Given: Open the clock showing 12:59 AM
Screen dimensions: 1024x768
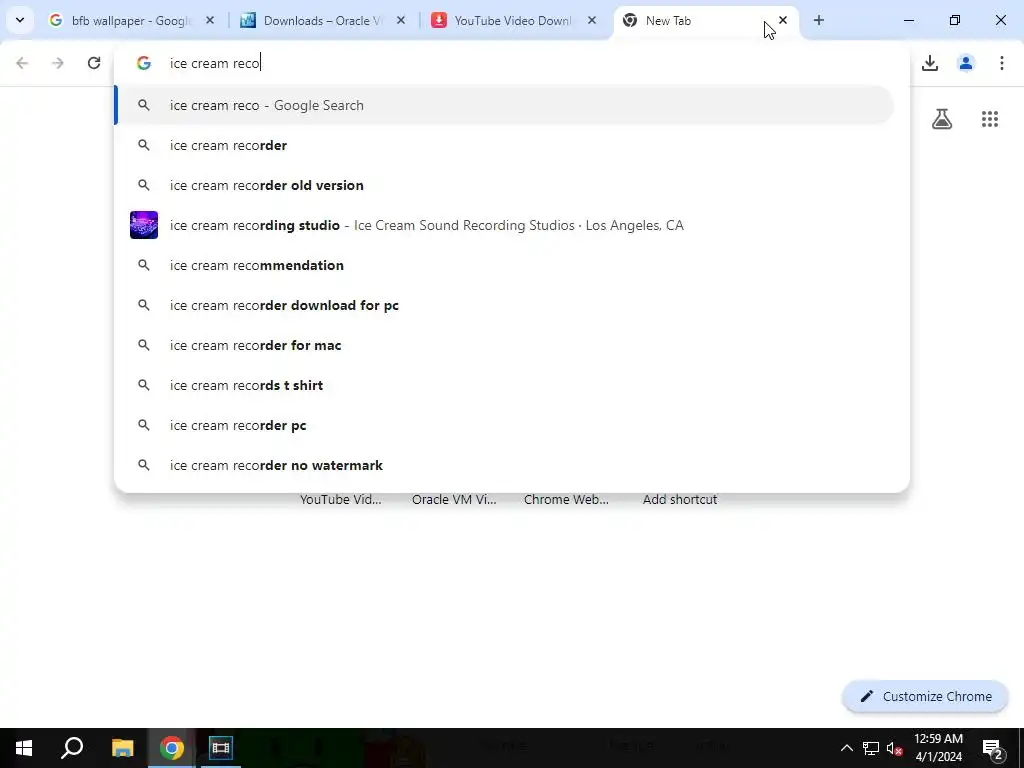Looking at the screenshot, I should 938,748.
